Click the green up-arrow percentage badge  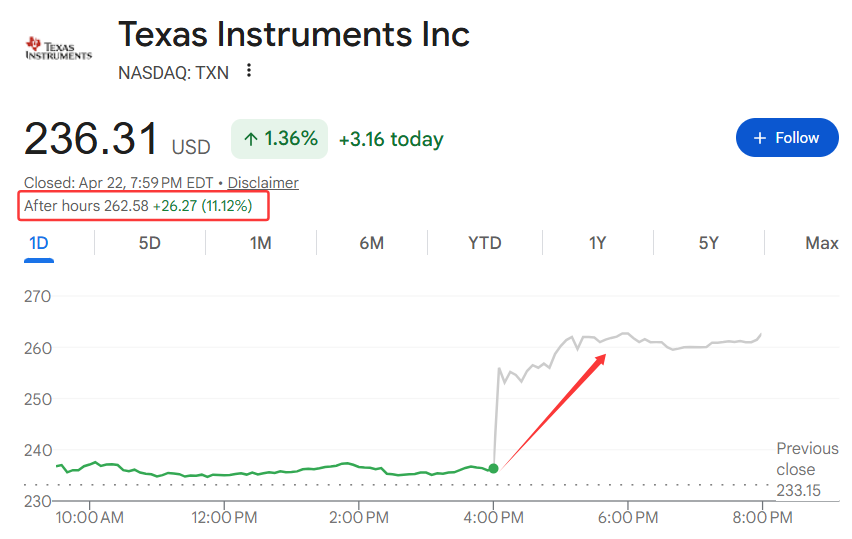coord(279,139)
